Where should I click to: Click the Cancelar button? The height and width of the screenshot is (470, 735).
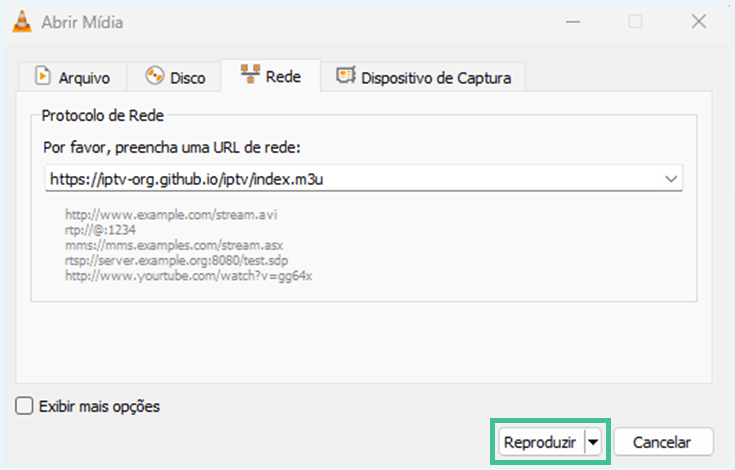pyautogui.click(x=663, y=442)
